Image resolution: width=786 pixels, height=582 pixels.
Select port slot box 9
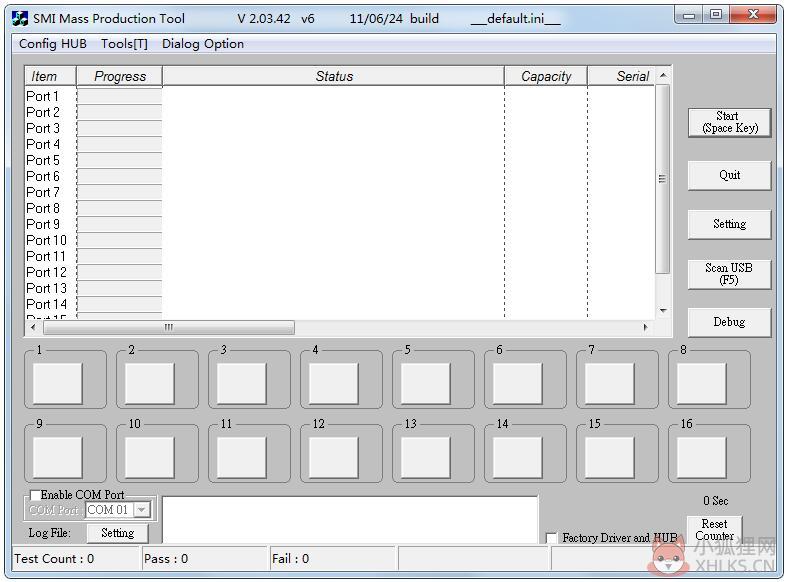pos(58,457)
